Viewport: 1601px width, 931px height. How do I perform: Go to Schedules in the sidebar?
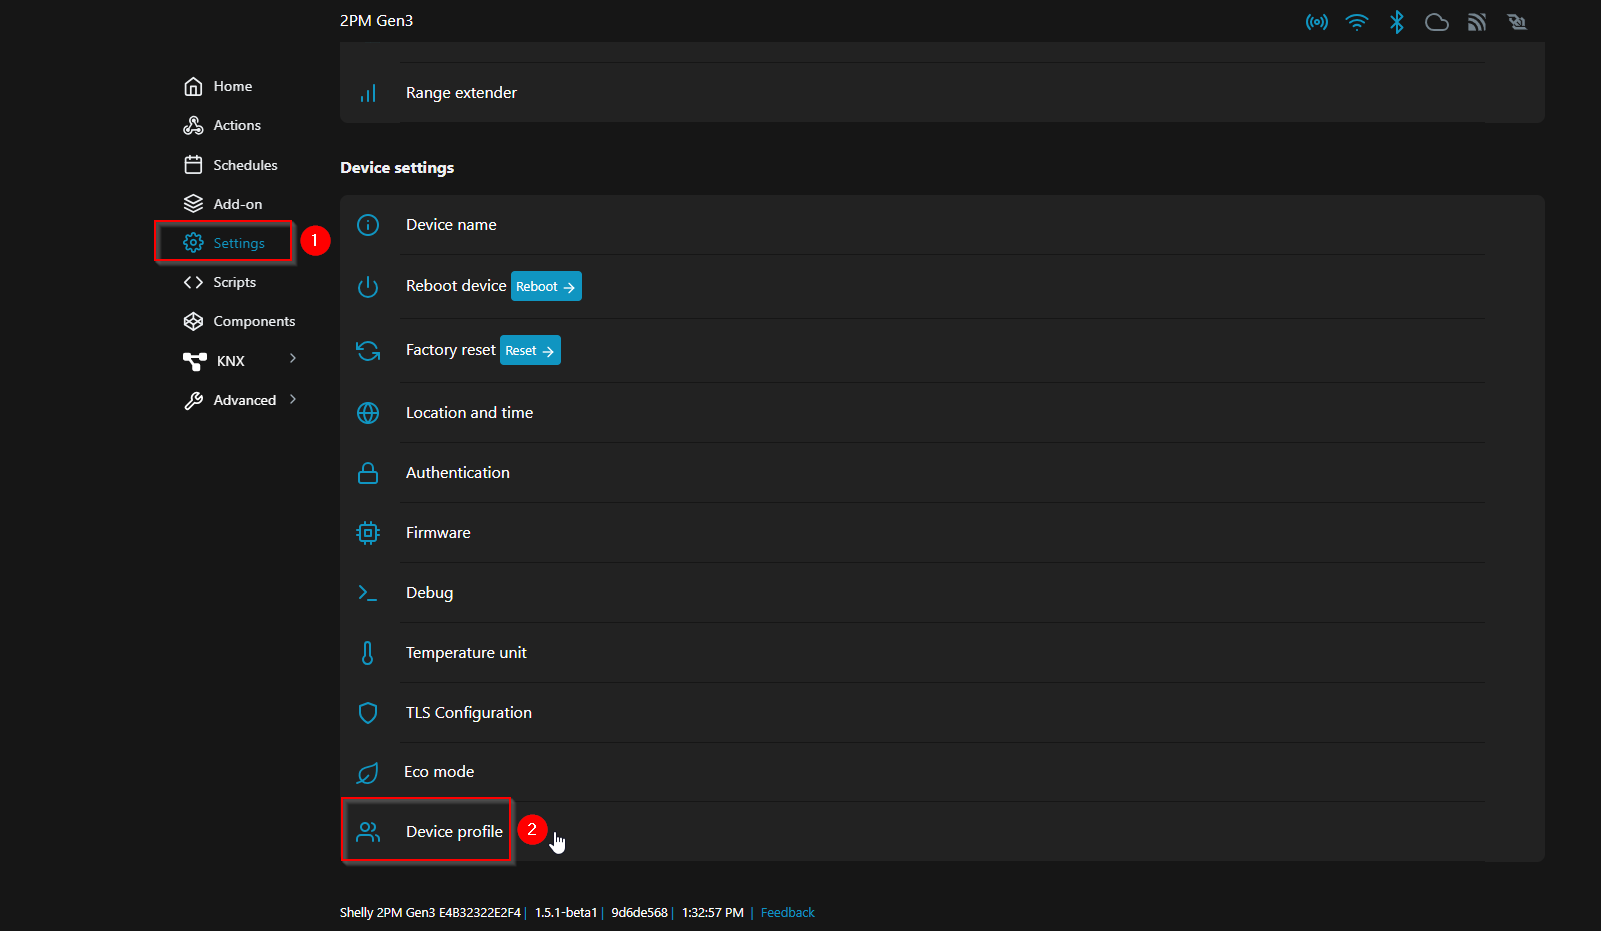point(244,165)
